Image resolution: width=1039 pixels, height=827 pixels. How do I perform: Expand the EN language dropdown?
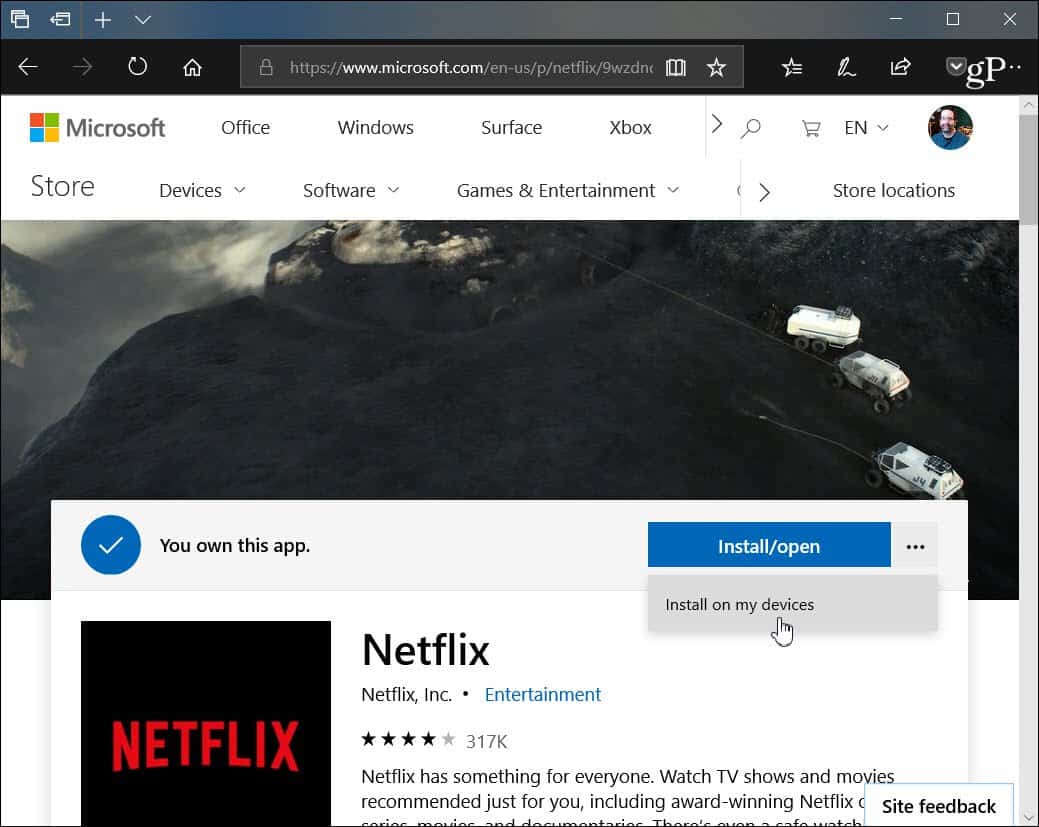(x=866, y=127)
